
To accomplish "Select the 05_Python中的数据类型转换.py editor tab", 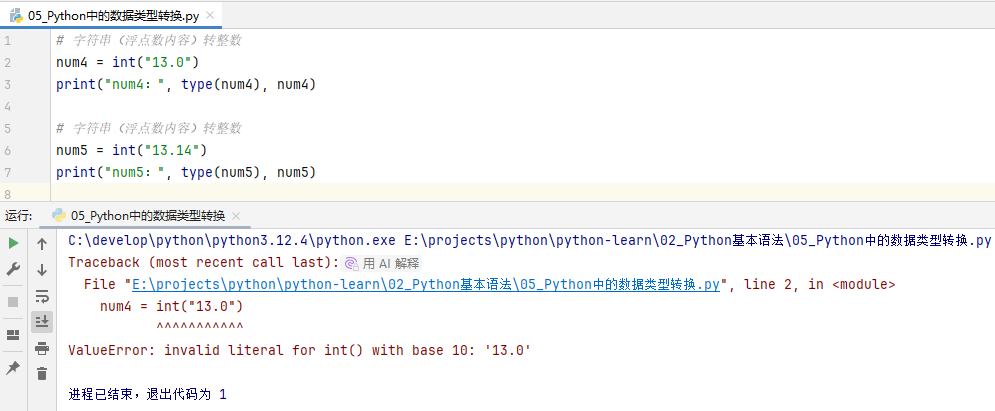I will click(x=110, y=17).
